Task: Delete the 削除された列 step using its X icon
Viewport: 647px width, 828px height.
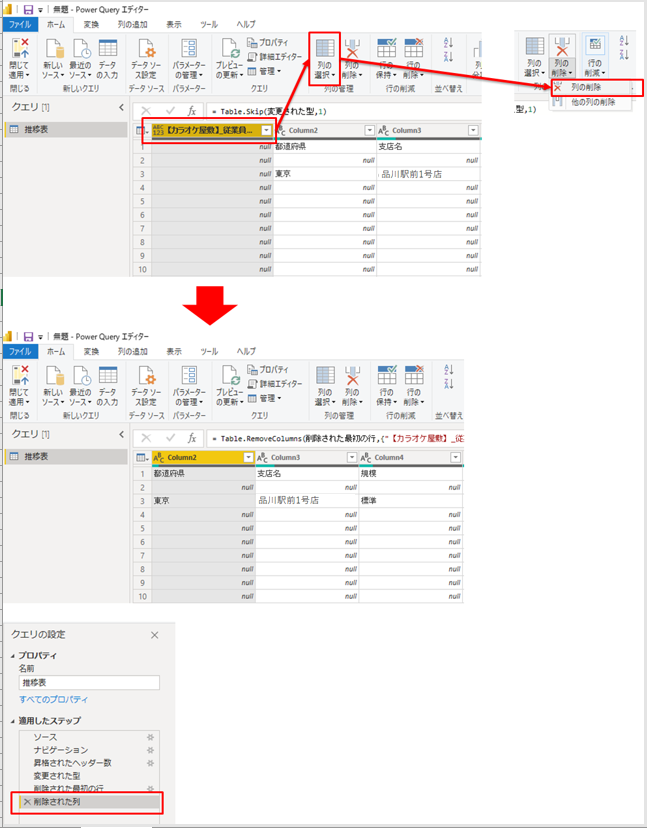Action: pyautogui.click(x=27, y=802)
